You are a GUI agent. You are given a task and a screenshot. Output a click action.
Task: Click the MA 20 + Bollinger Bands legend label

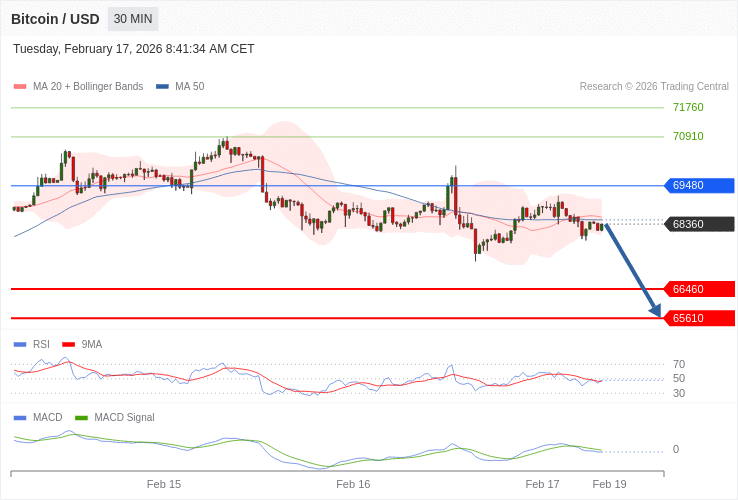click(88, 87)
